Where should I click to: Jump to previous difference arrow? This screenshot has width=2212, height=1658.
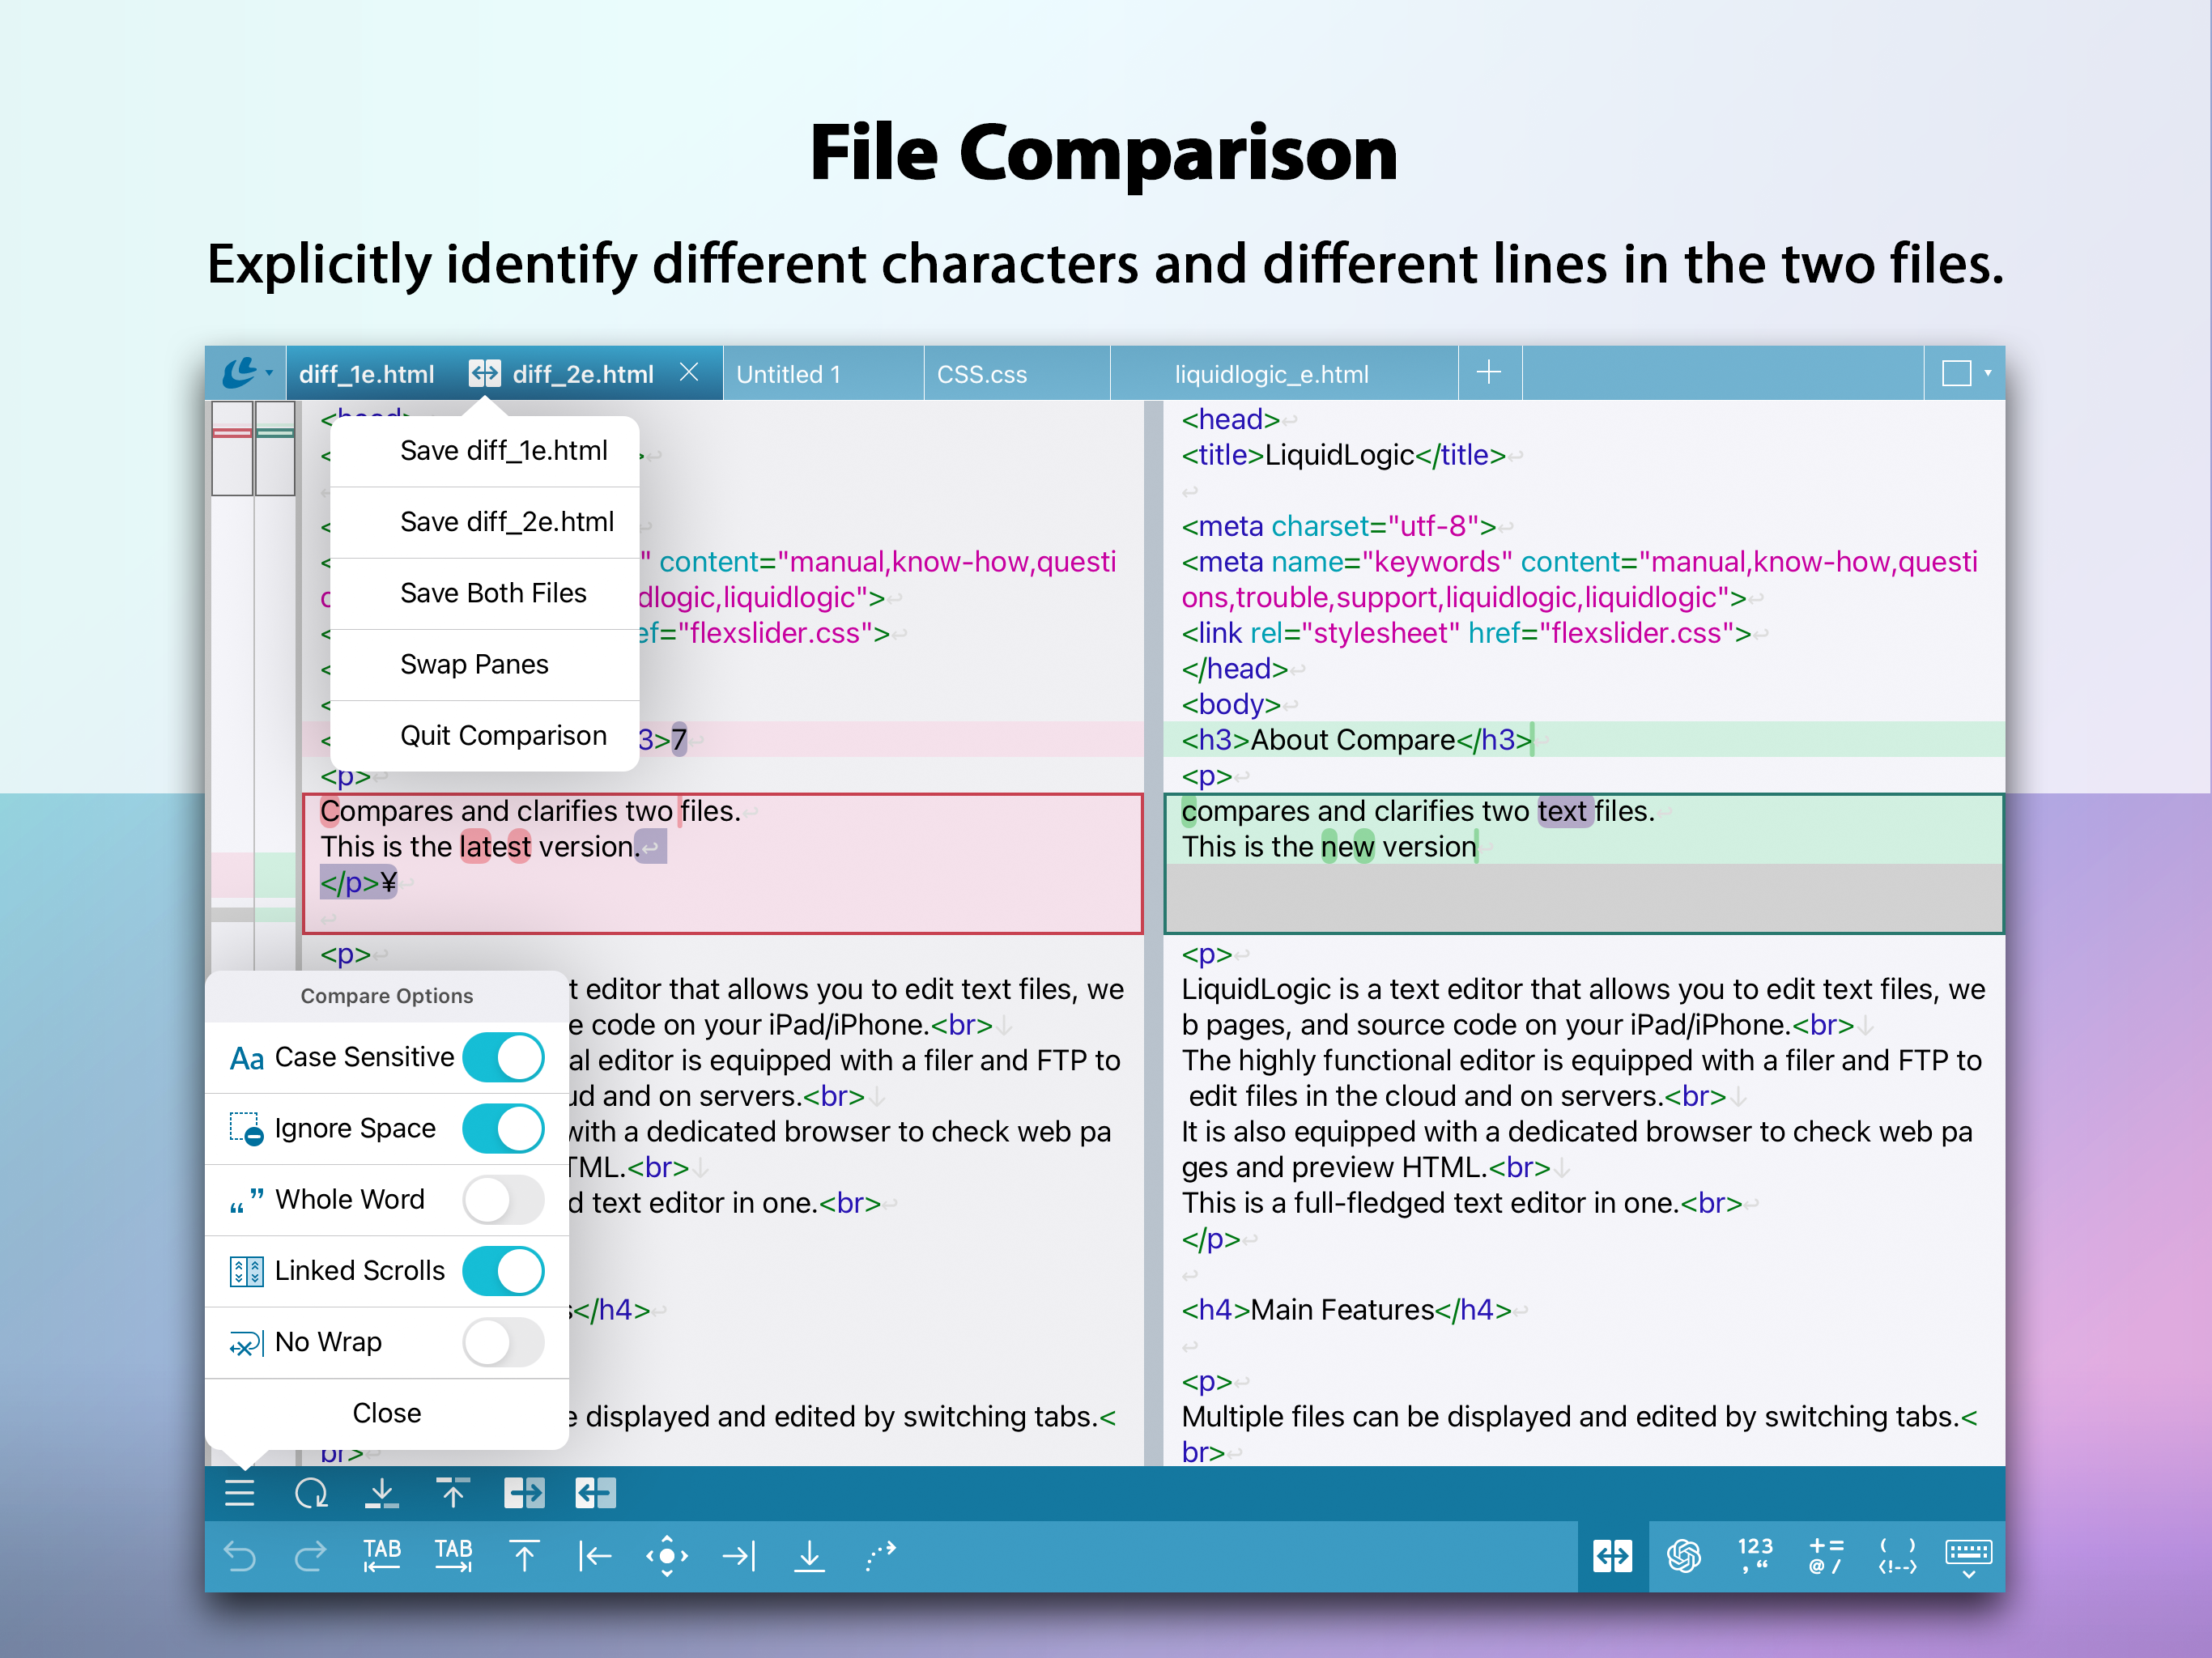(x=453, y=1493)
